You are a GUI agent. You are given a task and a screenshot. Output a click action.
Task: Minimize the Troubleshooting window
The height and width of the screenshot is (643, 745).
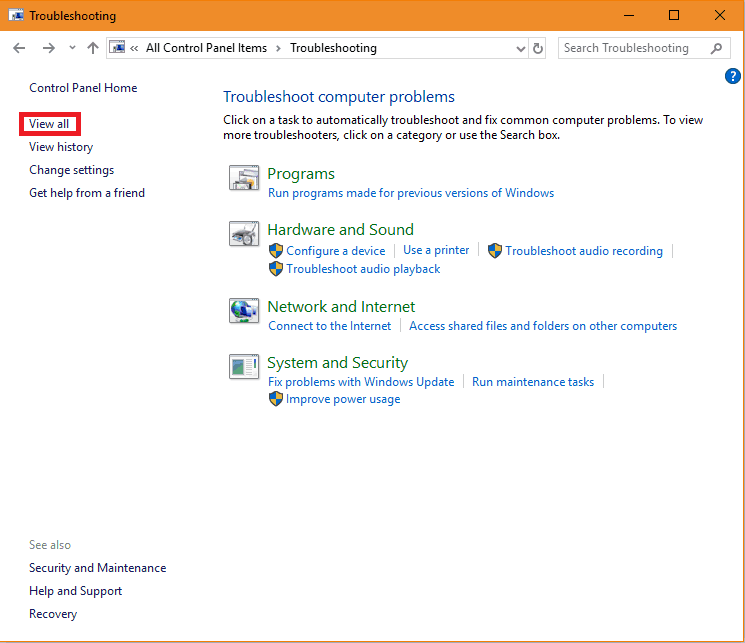click(629, 15)
